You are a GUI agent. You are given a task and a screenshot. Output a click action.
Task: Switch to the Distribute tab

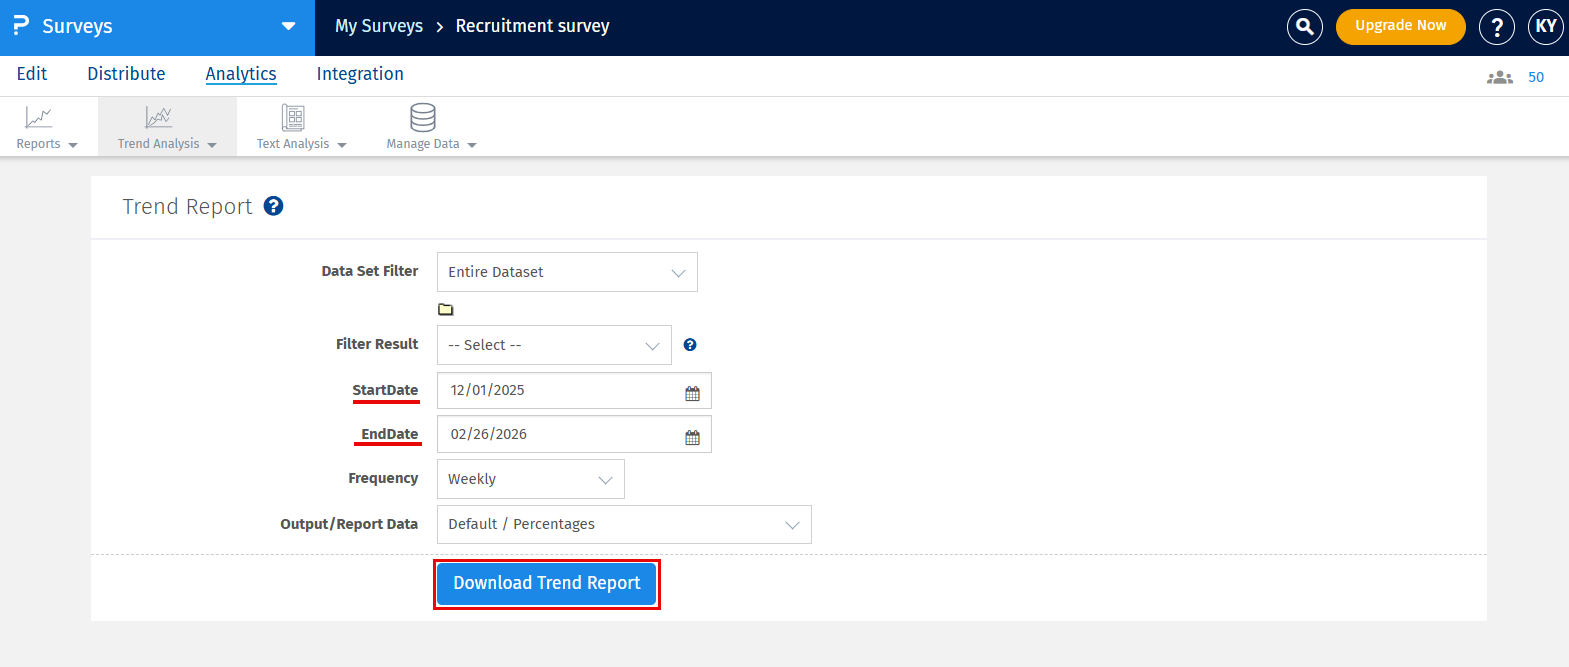tap(126, 74)
